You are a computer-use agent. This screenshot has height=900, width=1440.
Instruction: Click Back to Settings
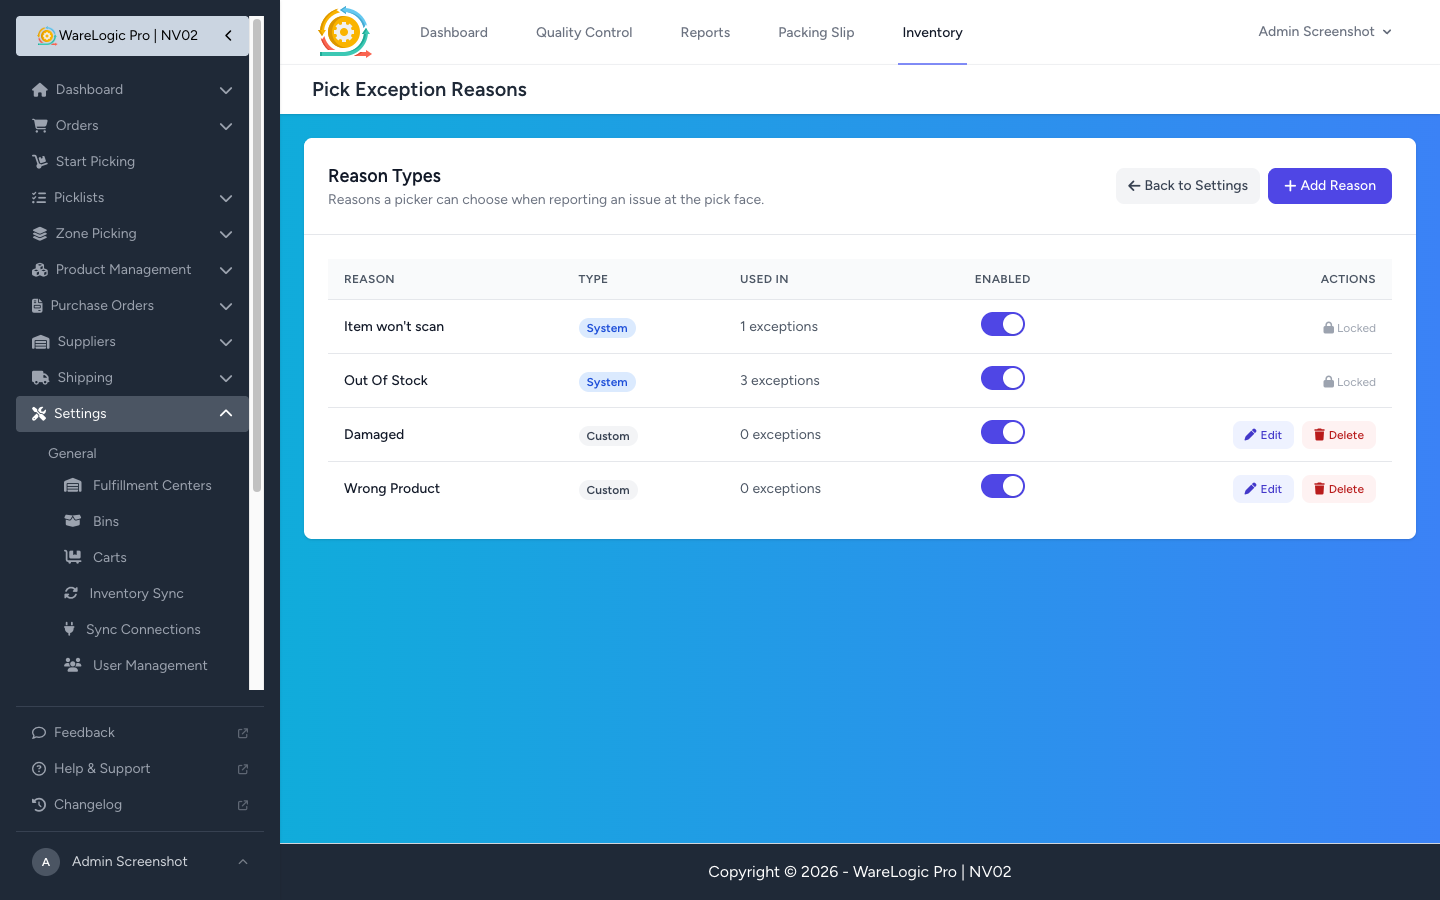(1188, 185)
